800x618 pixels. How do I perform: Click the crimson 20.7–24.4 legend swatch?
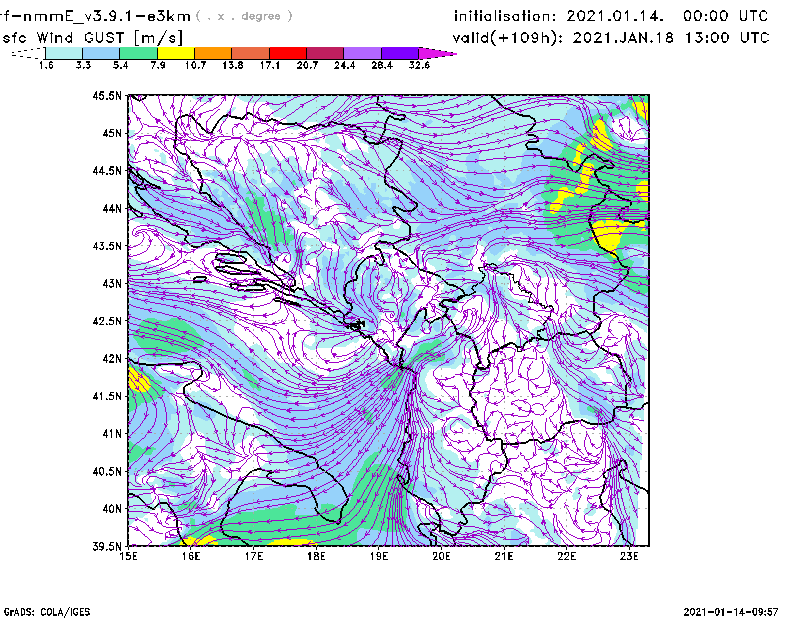324,53
